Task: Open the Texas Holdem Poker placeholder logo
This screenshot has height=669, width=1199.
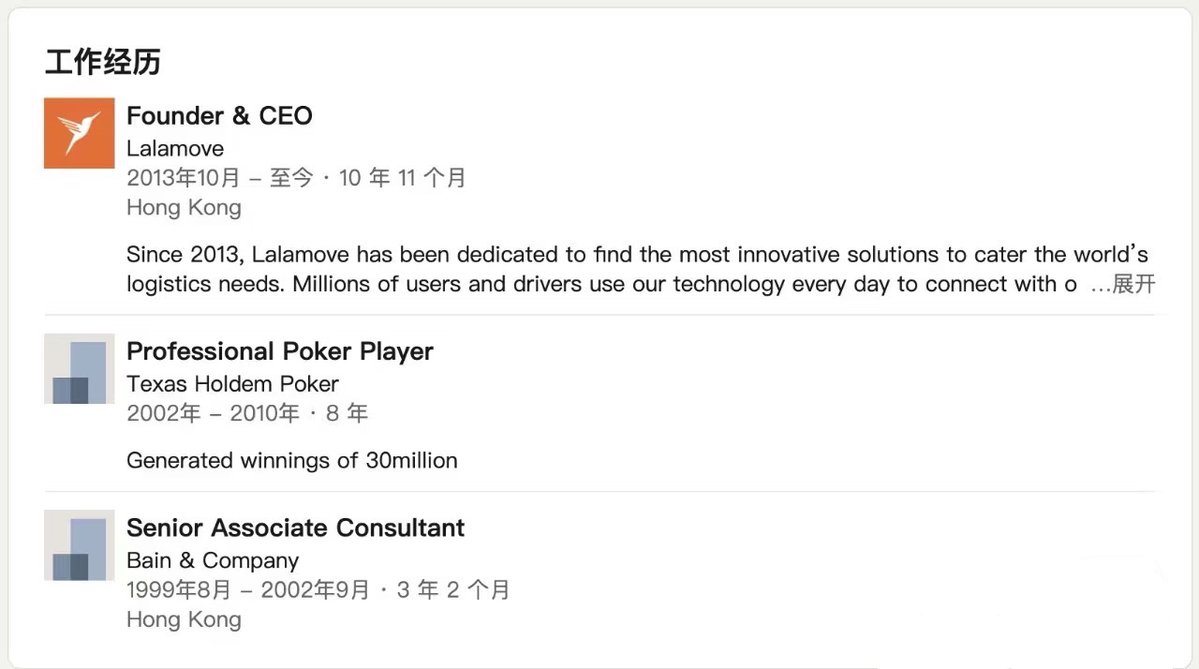Action: (79, 369)
